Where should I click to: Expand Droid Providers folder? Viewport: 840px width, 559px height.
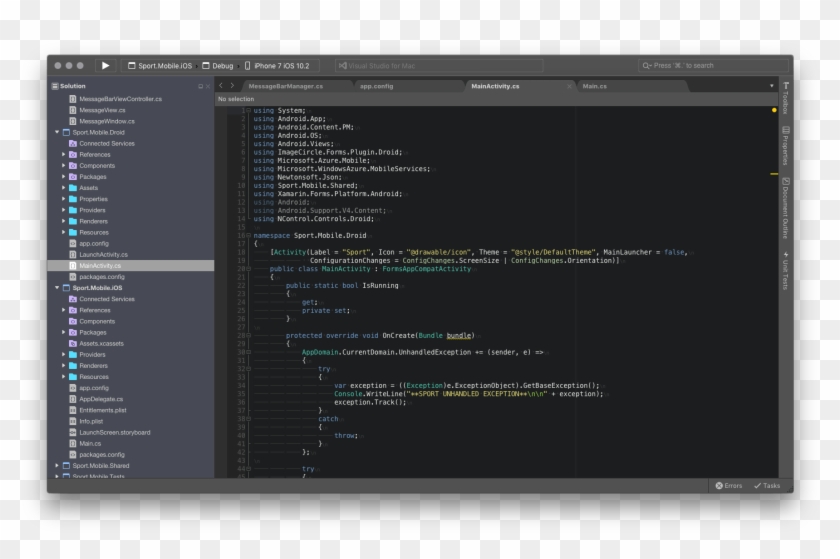coord(64,210)
